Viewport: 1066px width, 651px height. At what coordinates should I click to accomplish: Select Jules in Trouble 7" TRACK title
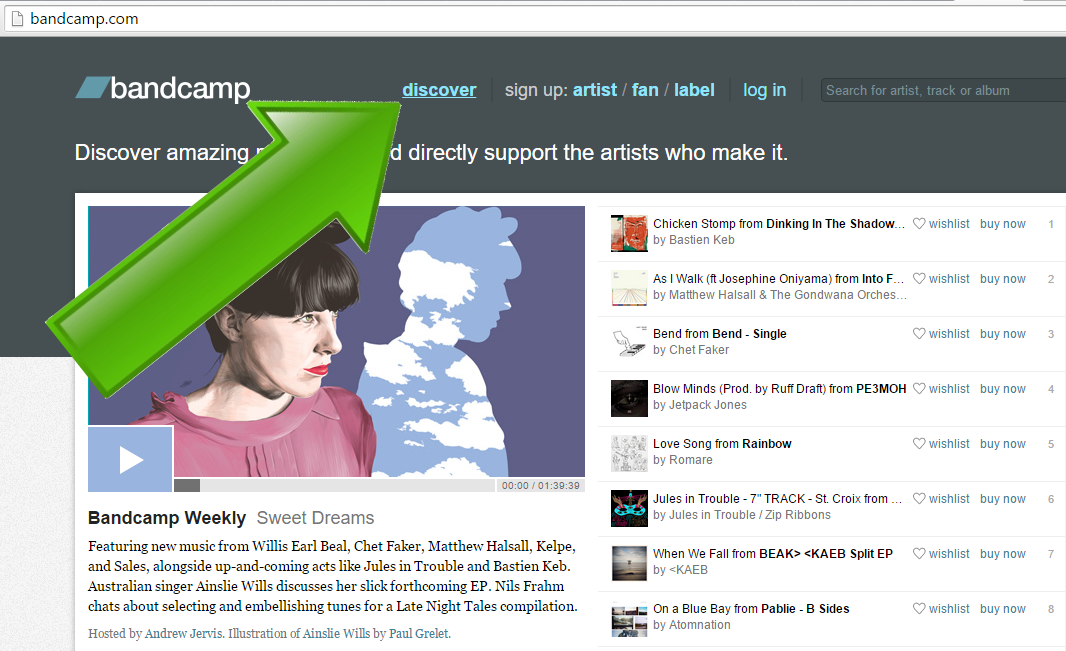(x=778, y=499)
